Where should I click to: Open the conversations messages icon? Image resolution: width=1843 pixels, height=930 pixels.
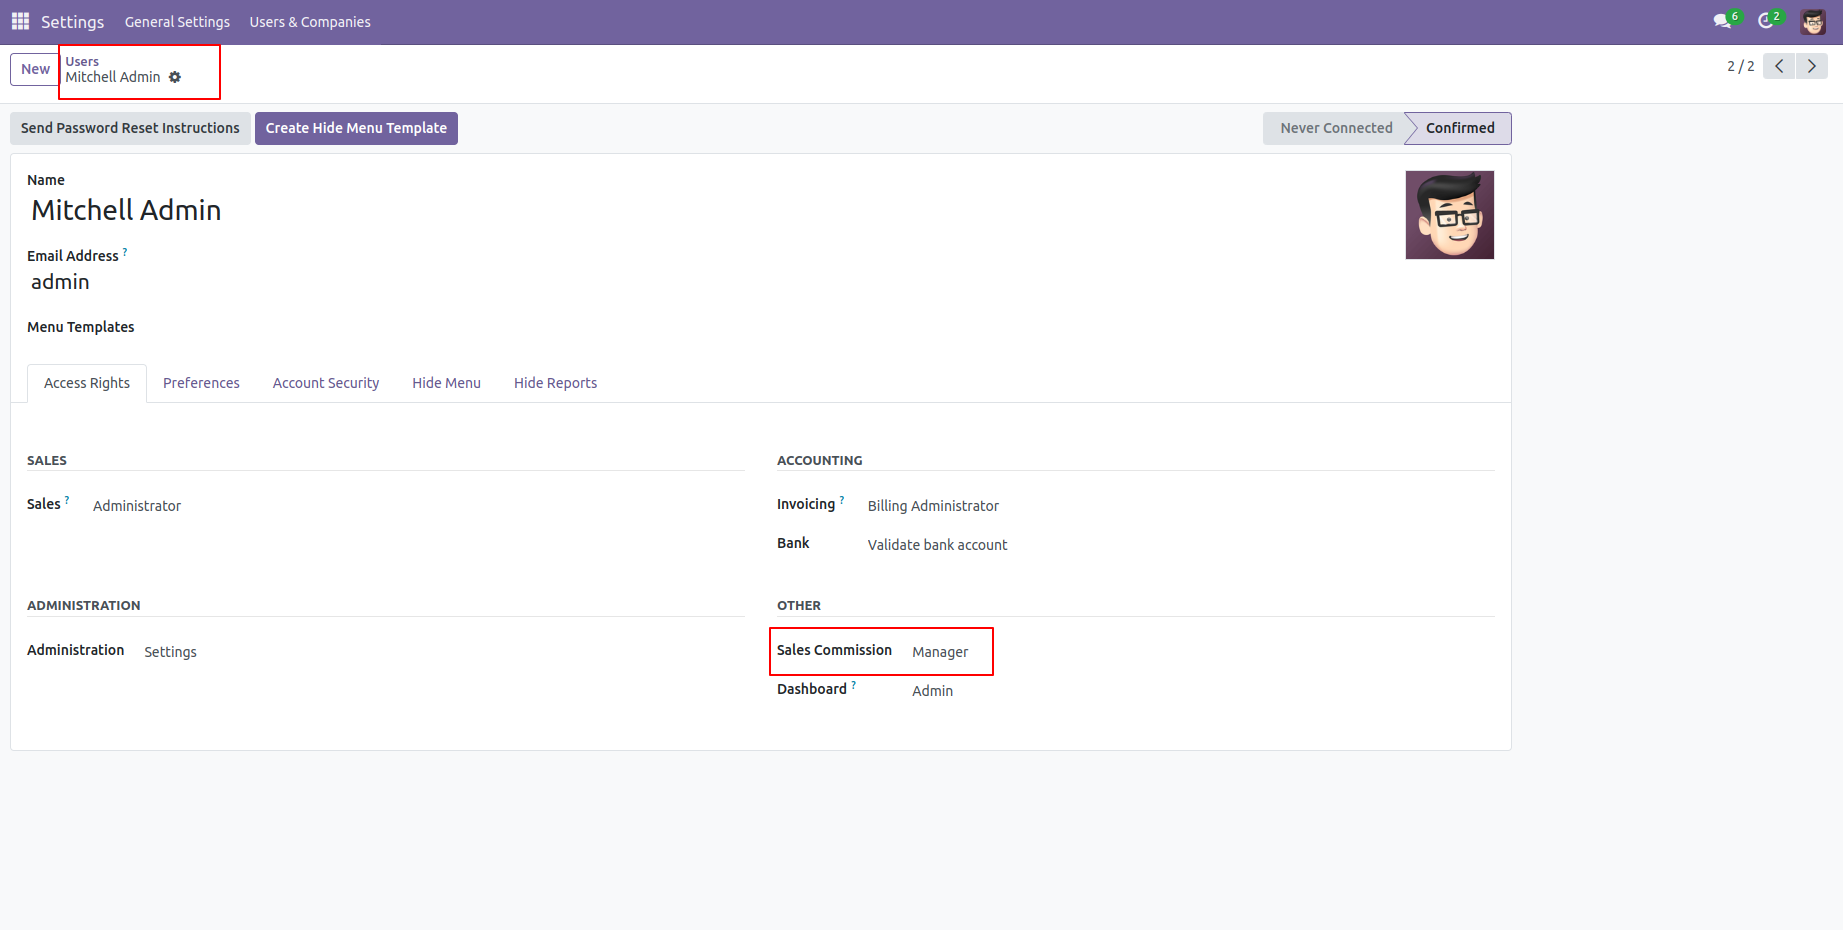click(x=1722, y=21)
